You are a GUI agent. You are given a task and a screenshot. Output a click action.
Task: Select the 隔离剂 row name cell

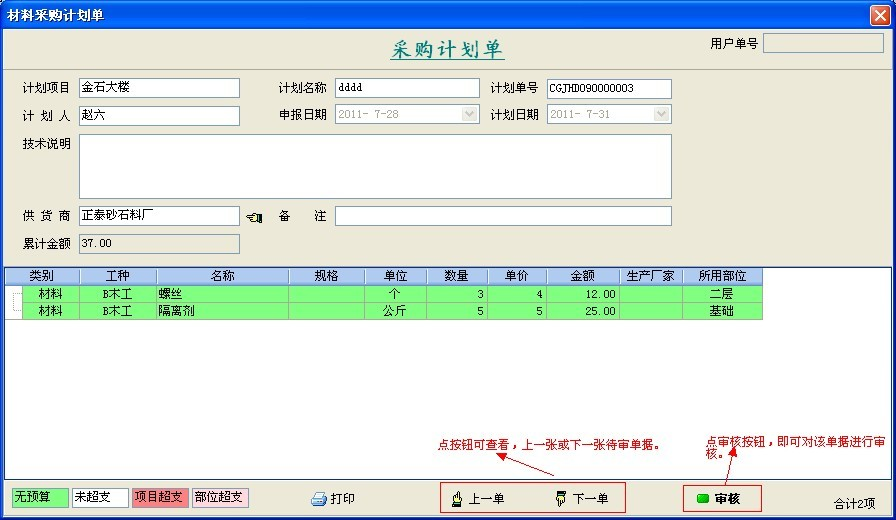point(223,311)
